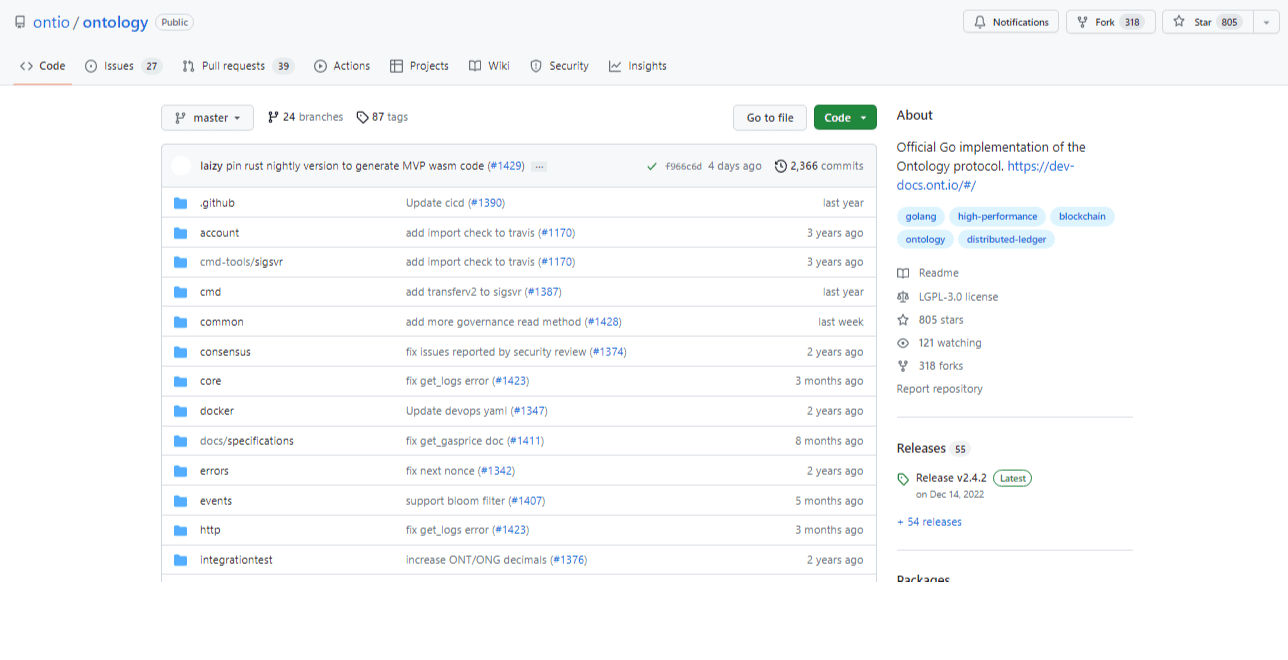The width and height of the screenshot is (1288, 660).
Task: Open the green Code dropdown button
Action: coord(845,118)
